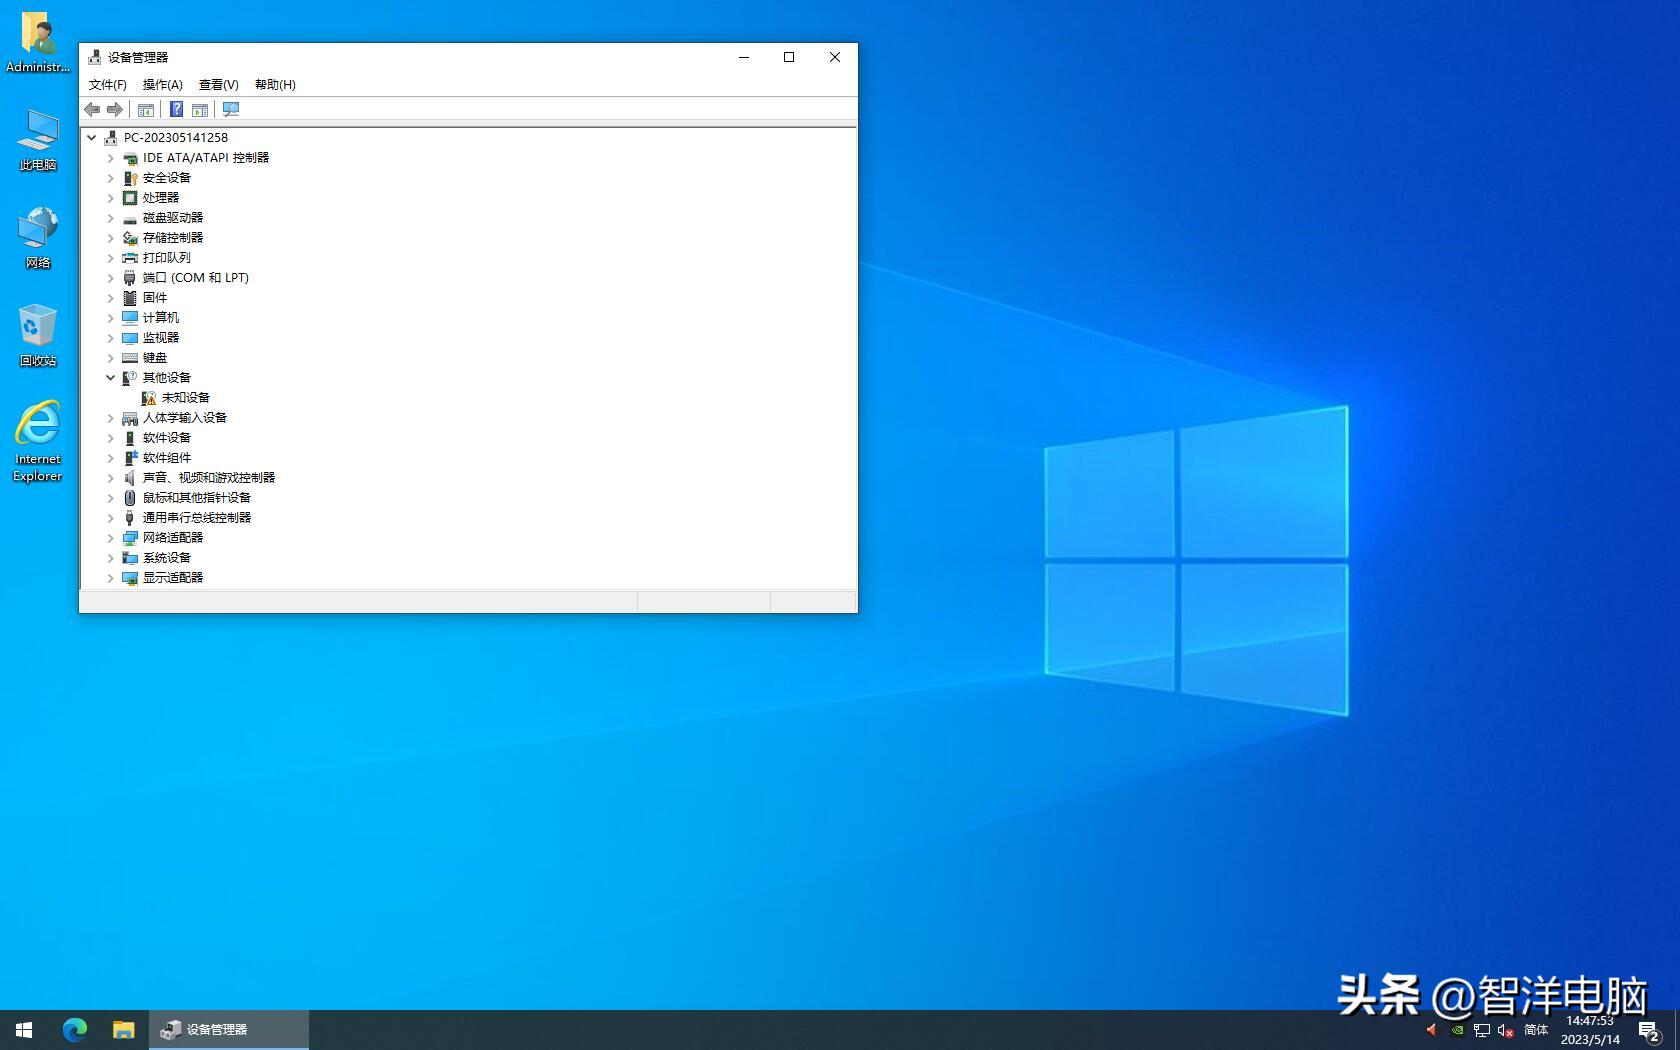1680x1050 pixels.
Task: Click the scan for hardware changes toolbar icon
Action: 231,110
